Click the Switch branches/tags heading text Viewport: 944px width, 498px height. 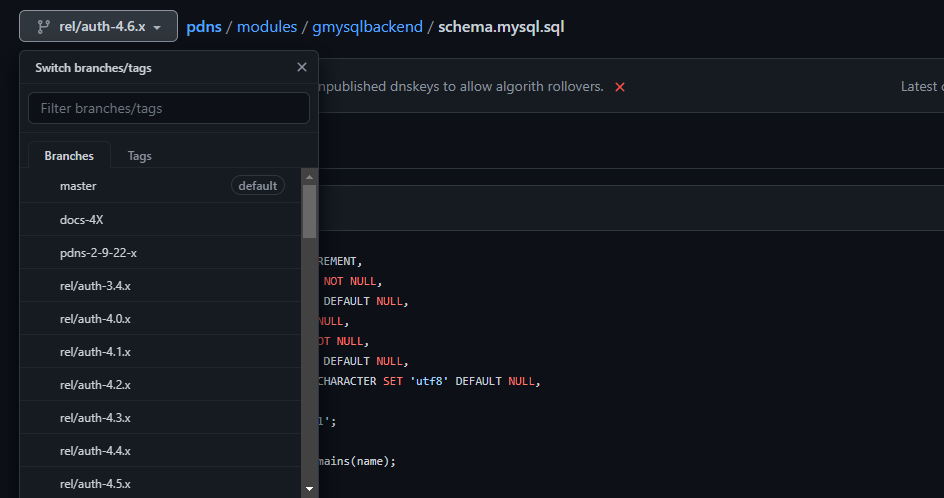pyautogui.click(x=93, y=68)
